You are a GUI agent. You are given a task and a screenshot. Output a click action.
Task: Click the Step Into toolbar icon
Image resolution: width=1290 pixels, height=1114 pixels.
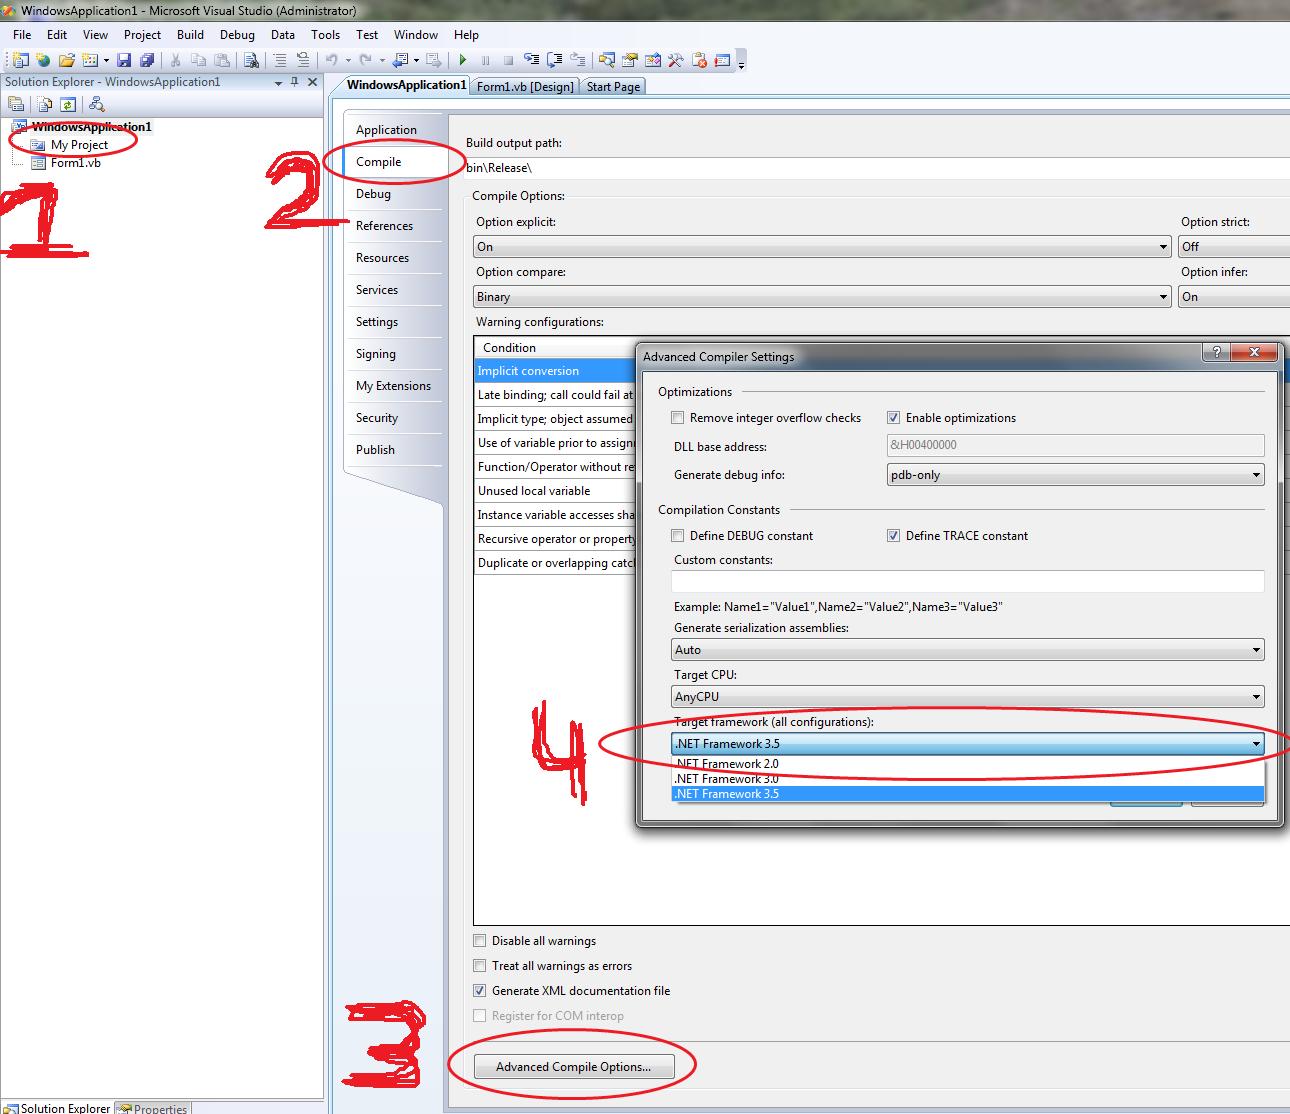click(x=531, y=60)
